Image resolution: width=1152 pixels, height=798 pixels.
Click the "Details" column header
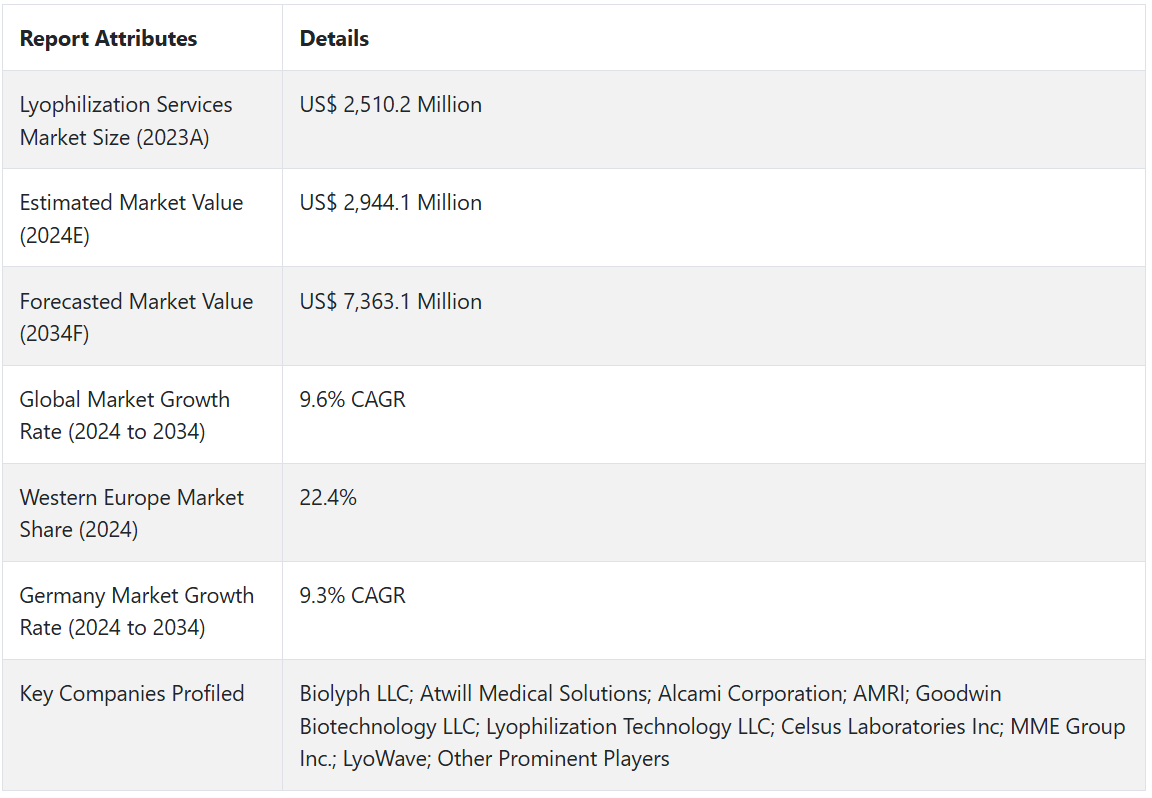click(x=334, y=39)
